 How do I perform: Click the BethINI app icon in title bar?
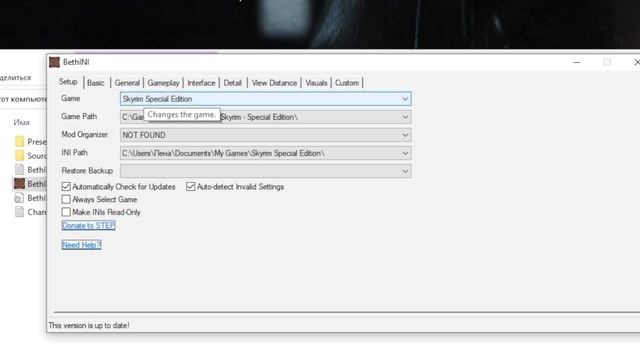(x=54, y=62)
